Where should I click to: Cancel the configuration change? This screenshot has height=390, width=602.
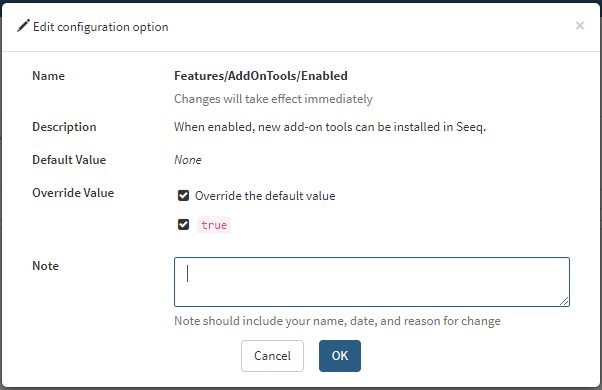[272, 356]
